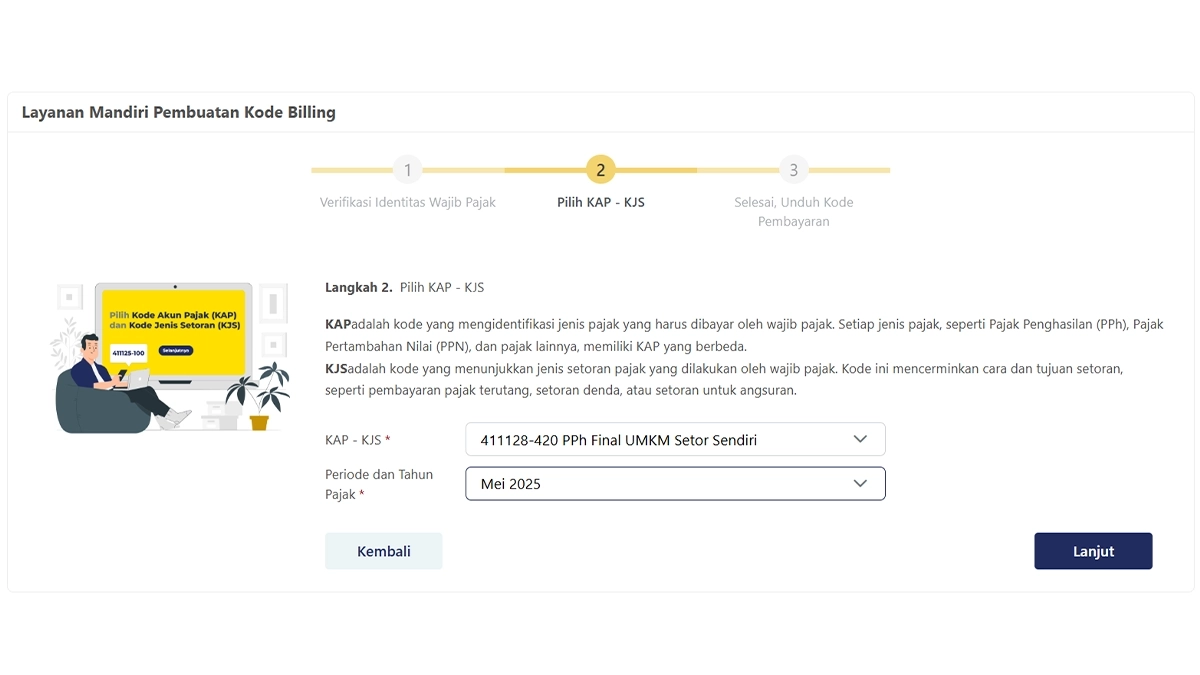Image resolution: width=1200 pixels, height=675 pixels.
Task: Expand the chevron beside Mei 2025
Action: 860,483
